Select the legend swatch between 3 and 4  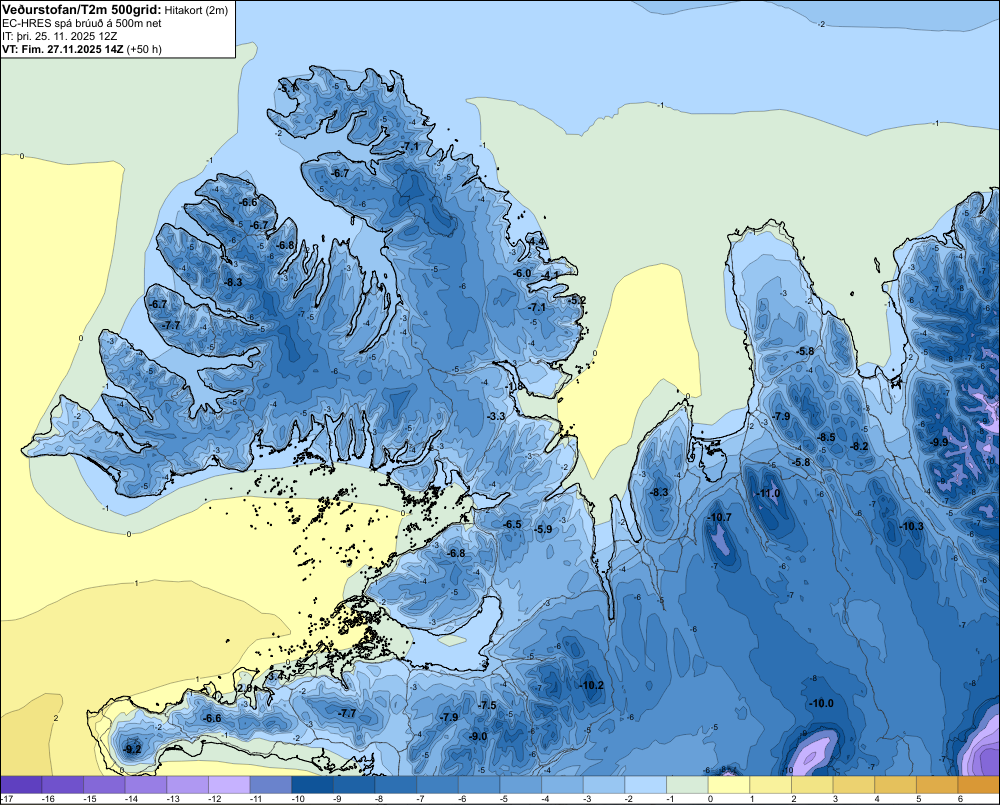click(853, 785)
